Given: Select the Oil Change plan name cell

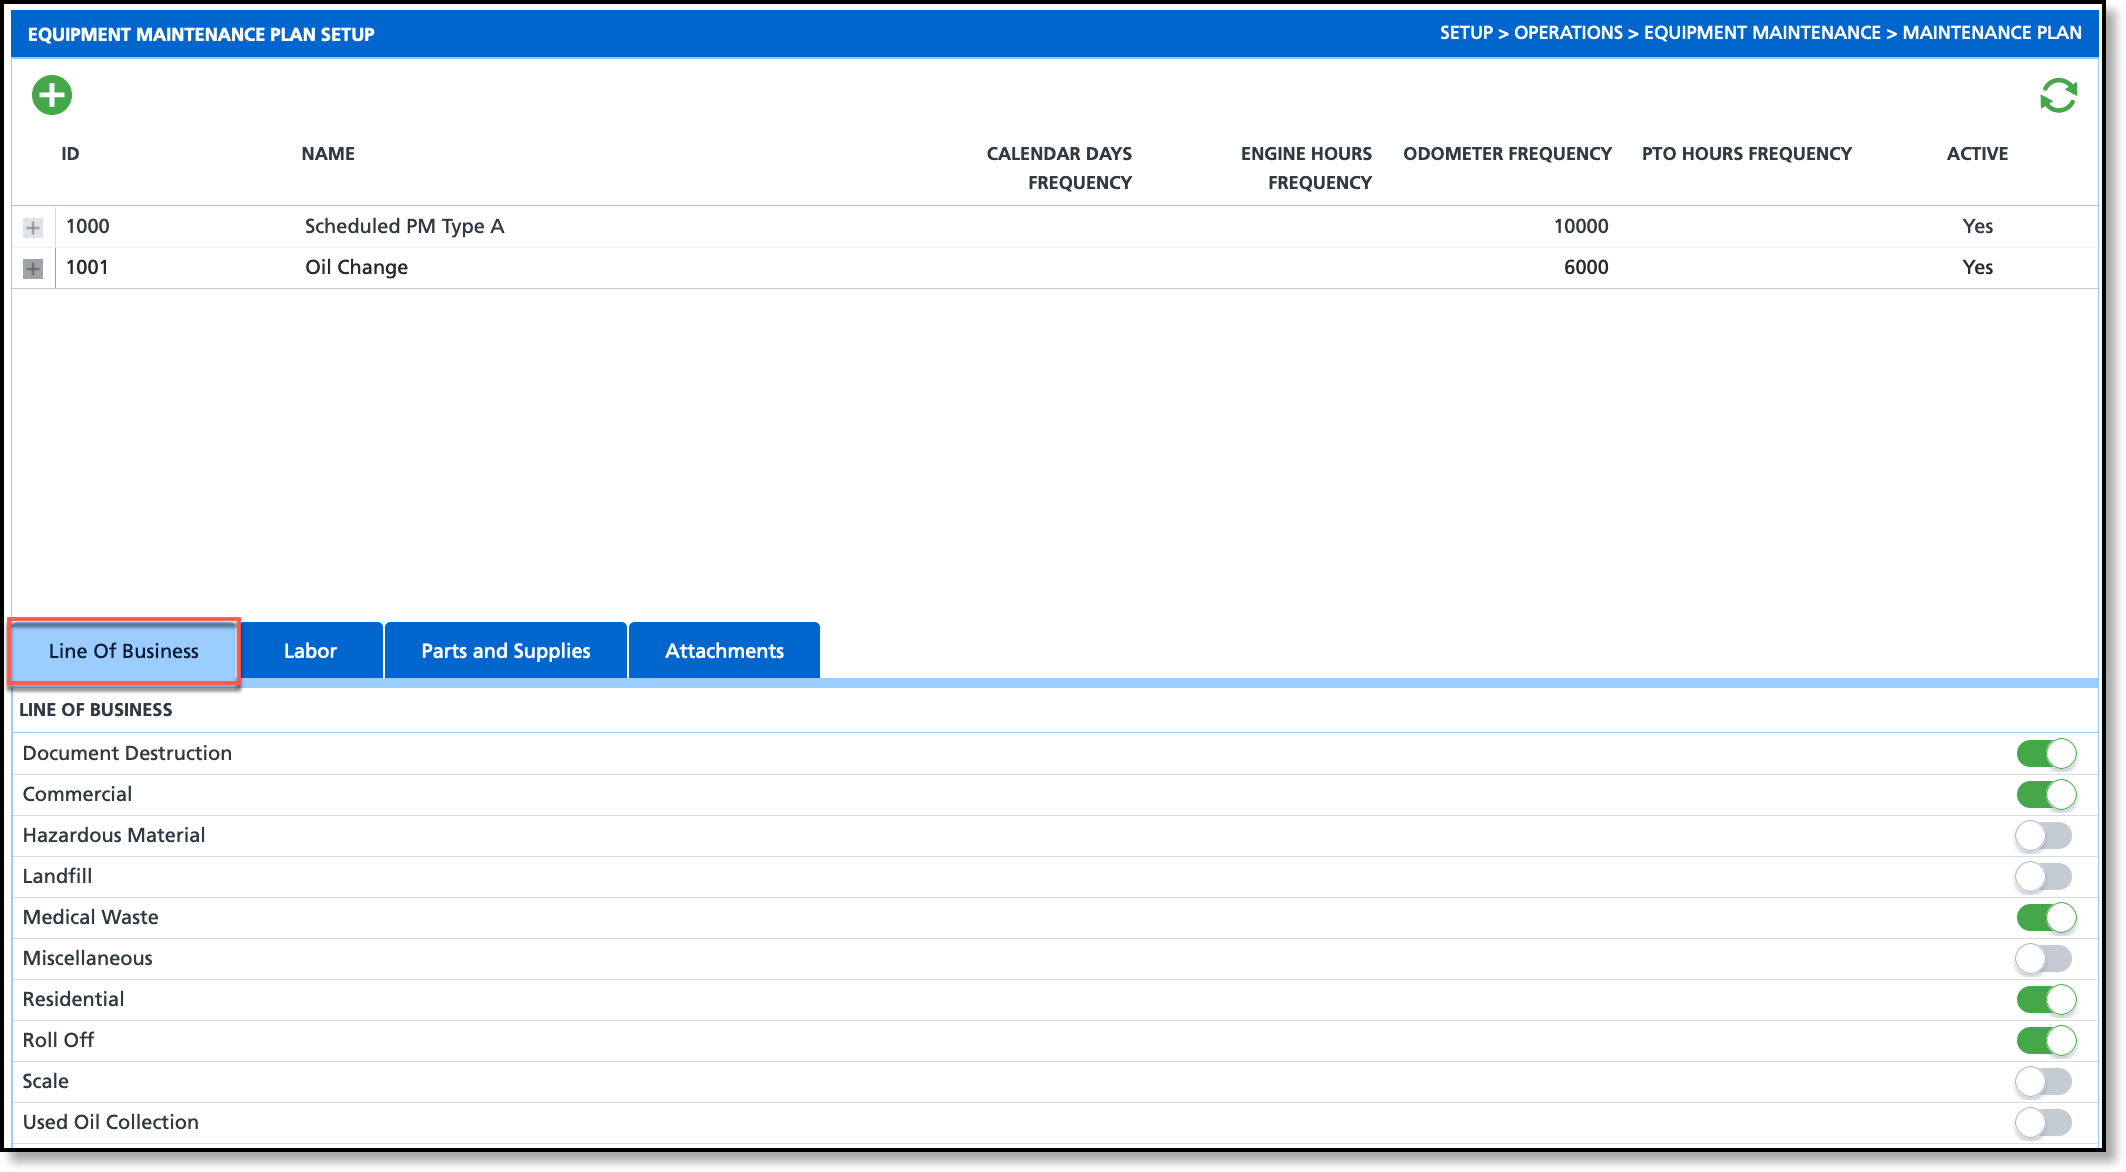Looking at the screenshot, I should pyautogui.click(x=356, y=267).
